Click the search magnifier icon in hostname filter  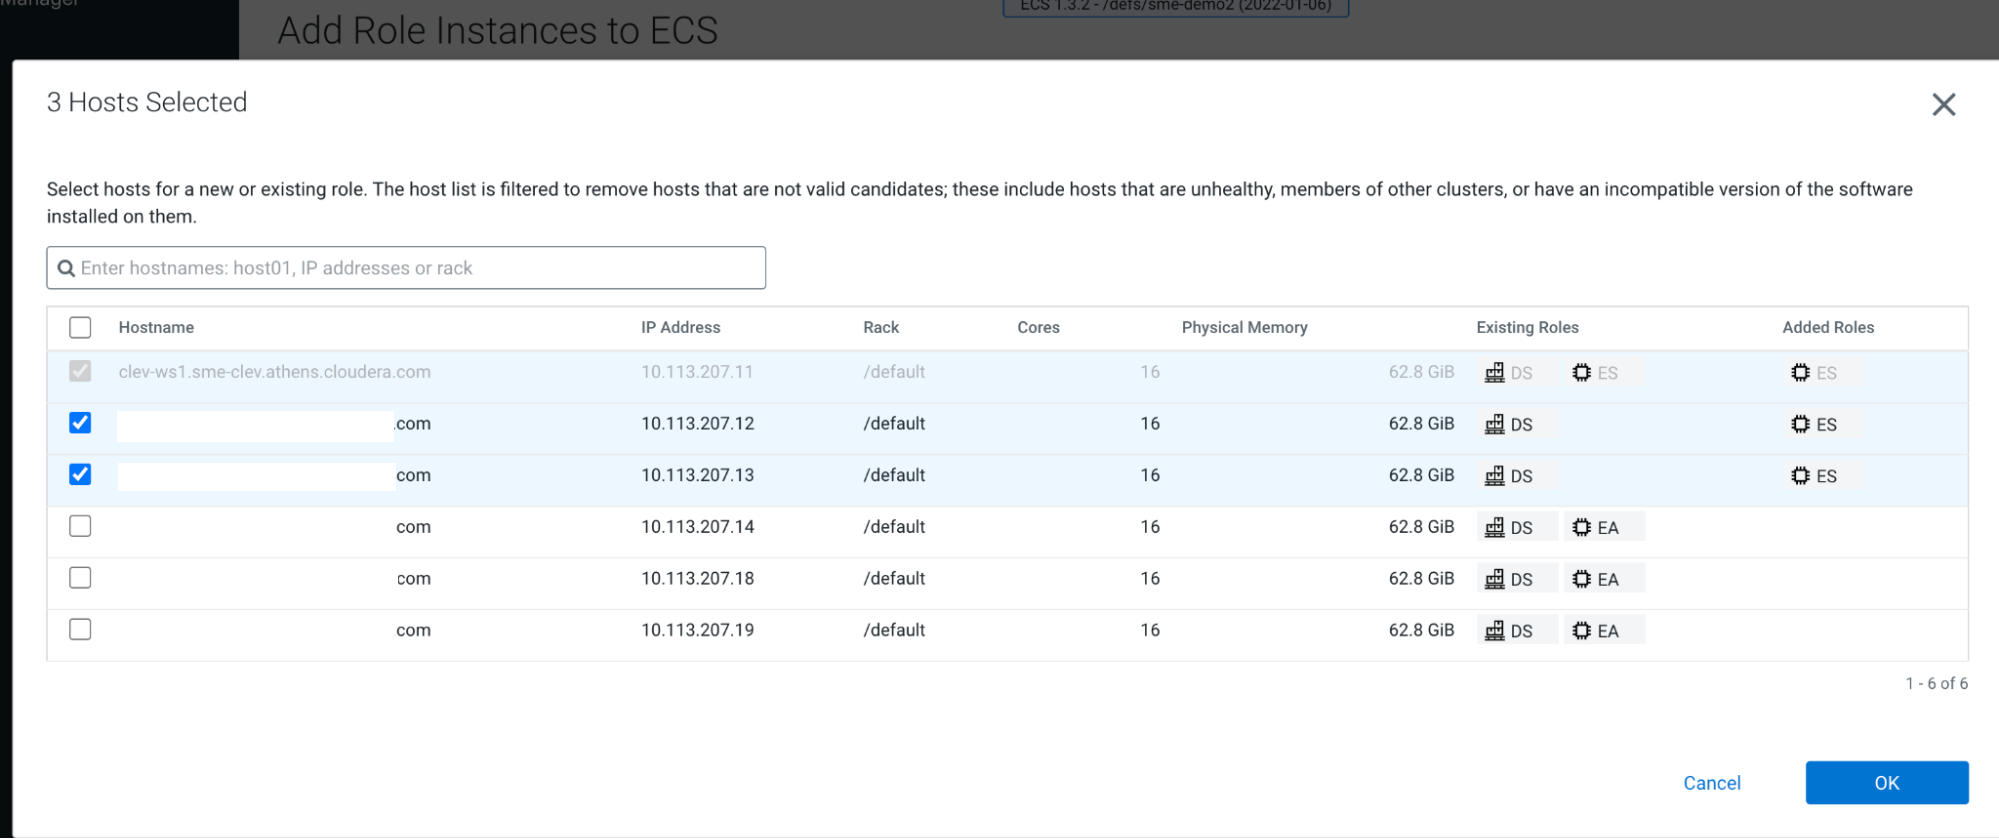[66, 268]
